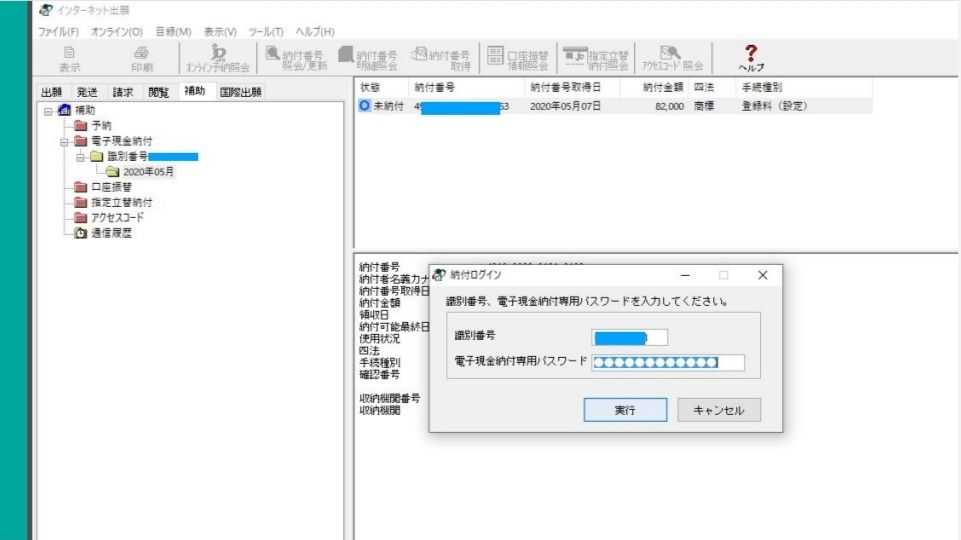Switch to the 国際出願 tab
This screenshot has width=961, height=540.
pyautogui.click(x=240, y=92)
